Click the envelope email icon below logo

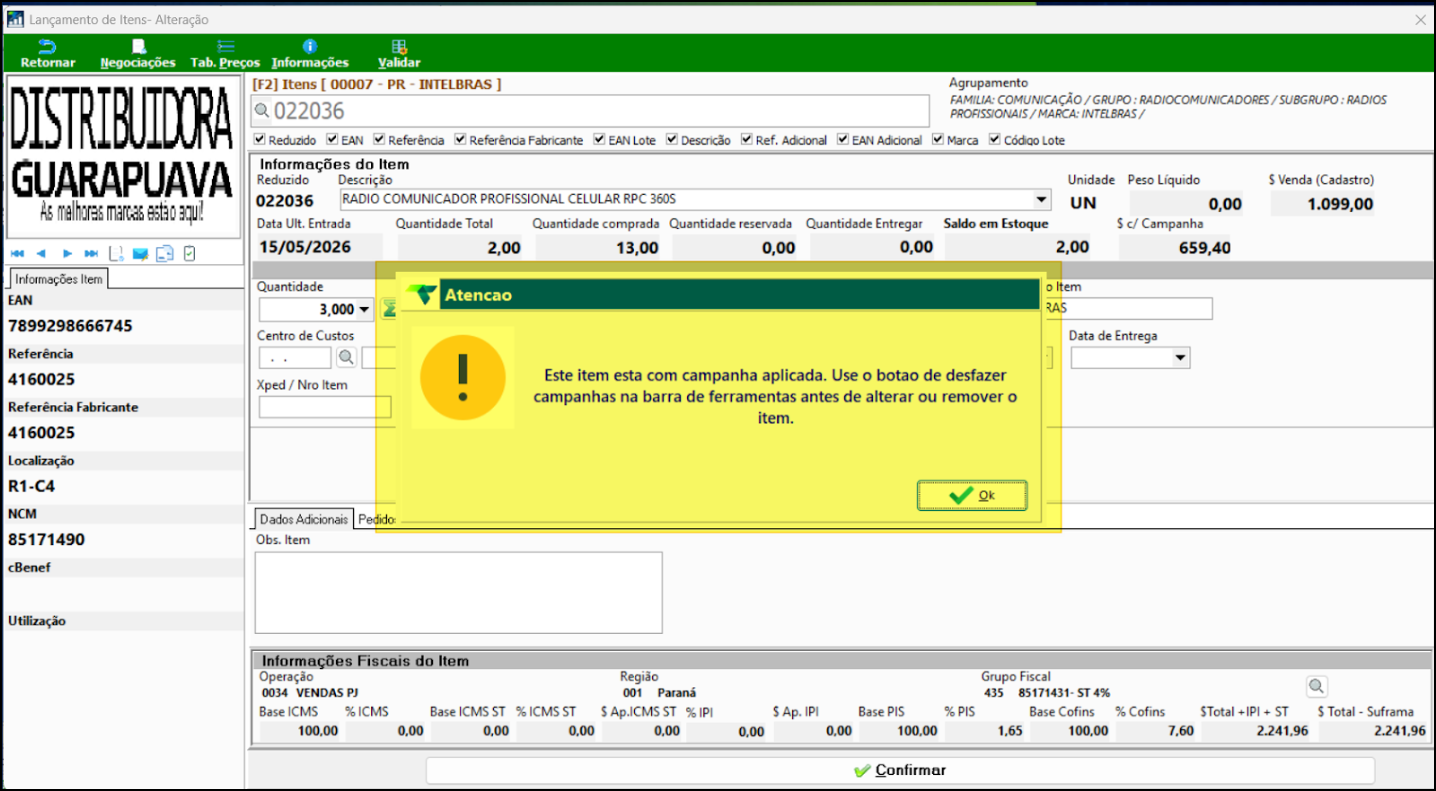pyautogui.click(x=140, y=254)
